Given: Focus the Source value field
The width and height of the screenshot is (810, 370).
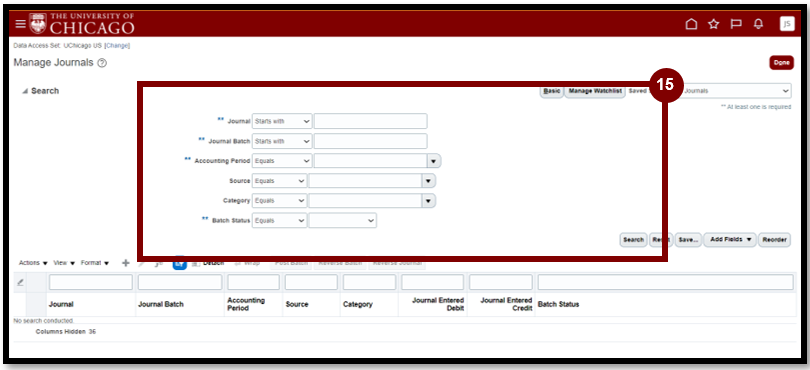Looking at the screenshot, I should click(x=365, y=181).
